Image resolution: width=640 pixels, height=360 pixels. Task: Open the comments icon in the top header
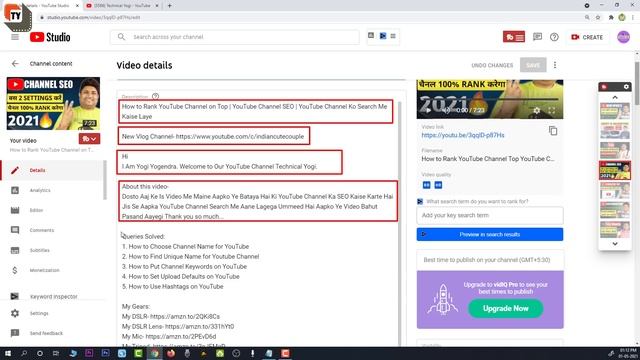pyautogui.click(x=538, y=37)
